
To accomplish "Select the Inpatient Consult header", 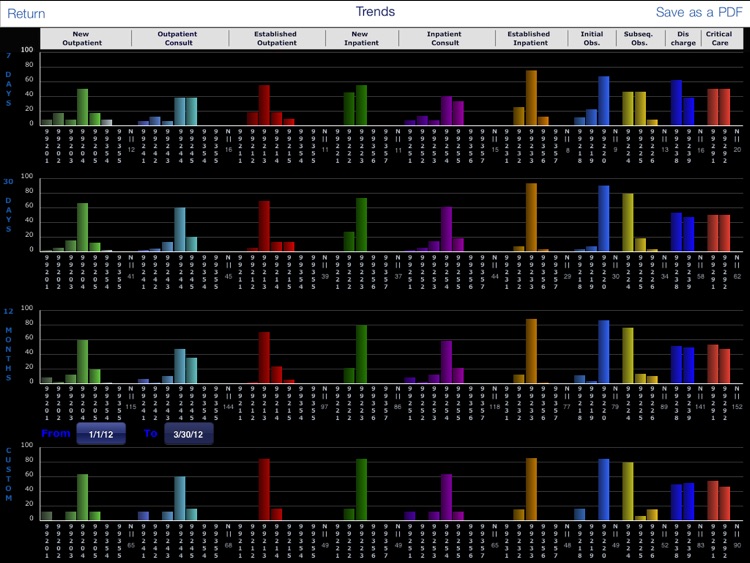I will coord(445,38).
